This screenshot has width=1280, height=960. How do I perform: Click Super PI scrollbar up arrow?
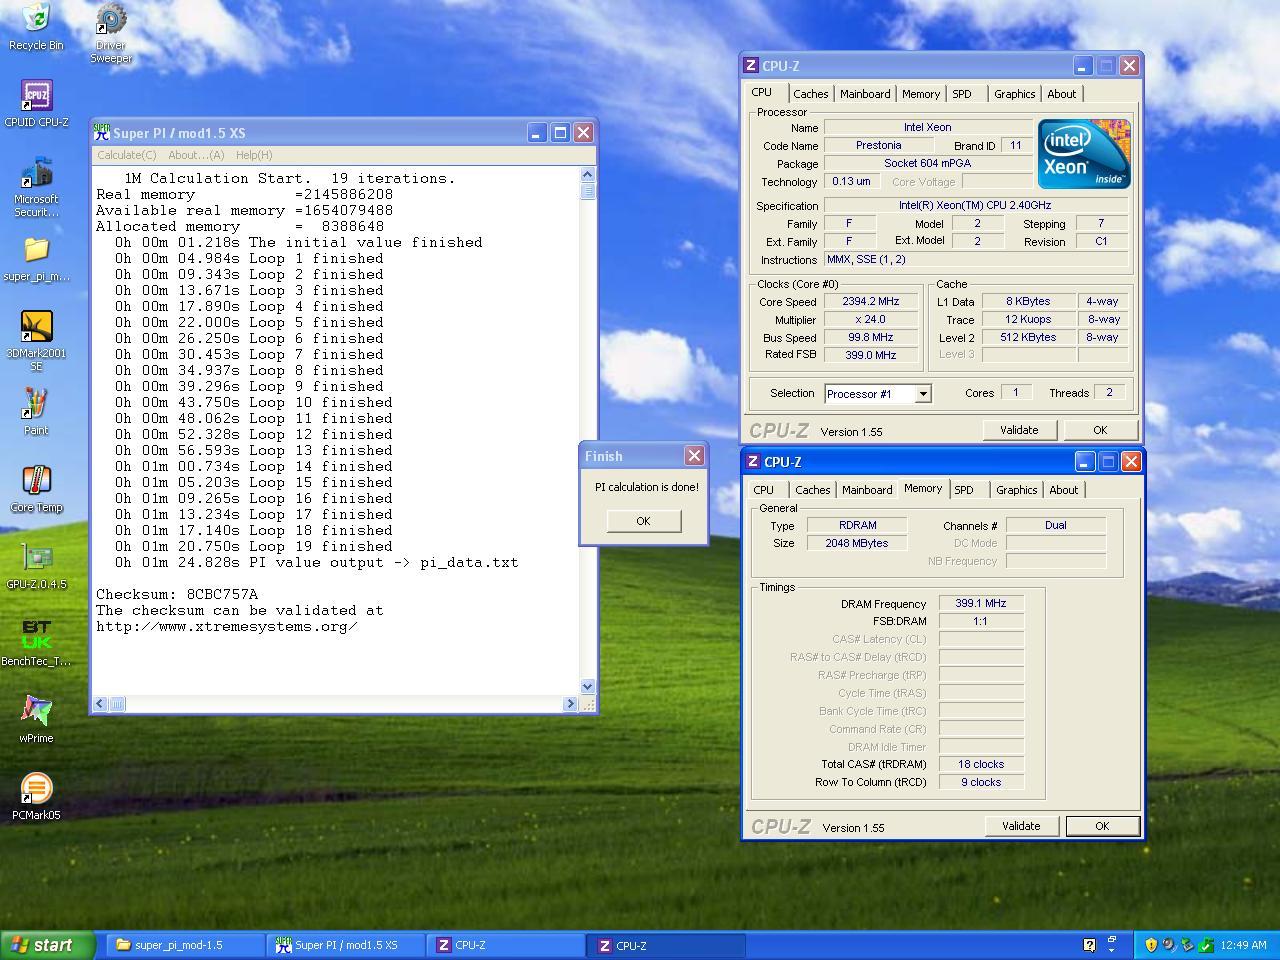[587, 176]
